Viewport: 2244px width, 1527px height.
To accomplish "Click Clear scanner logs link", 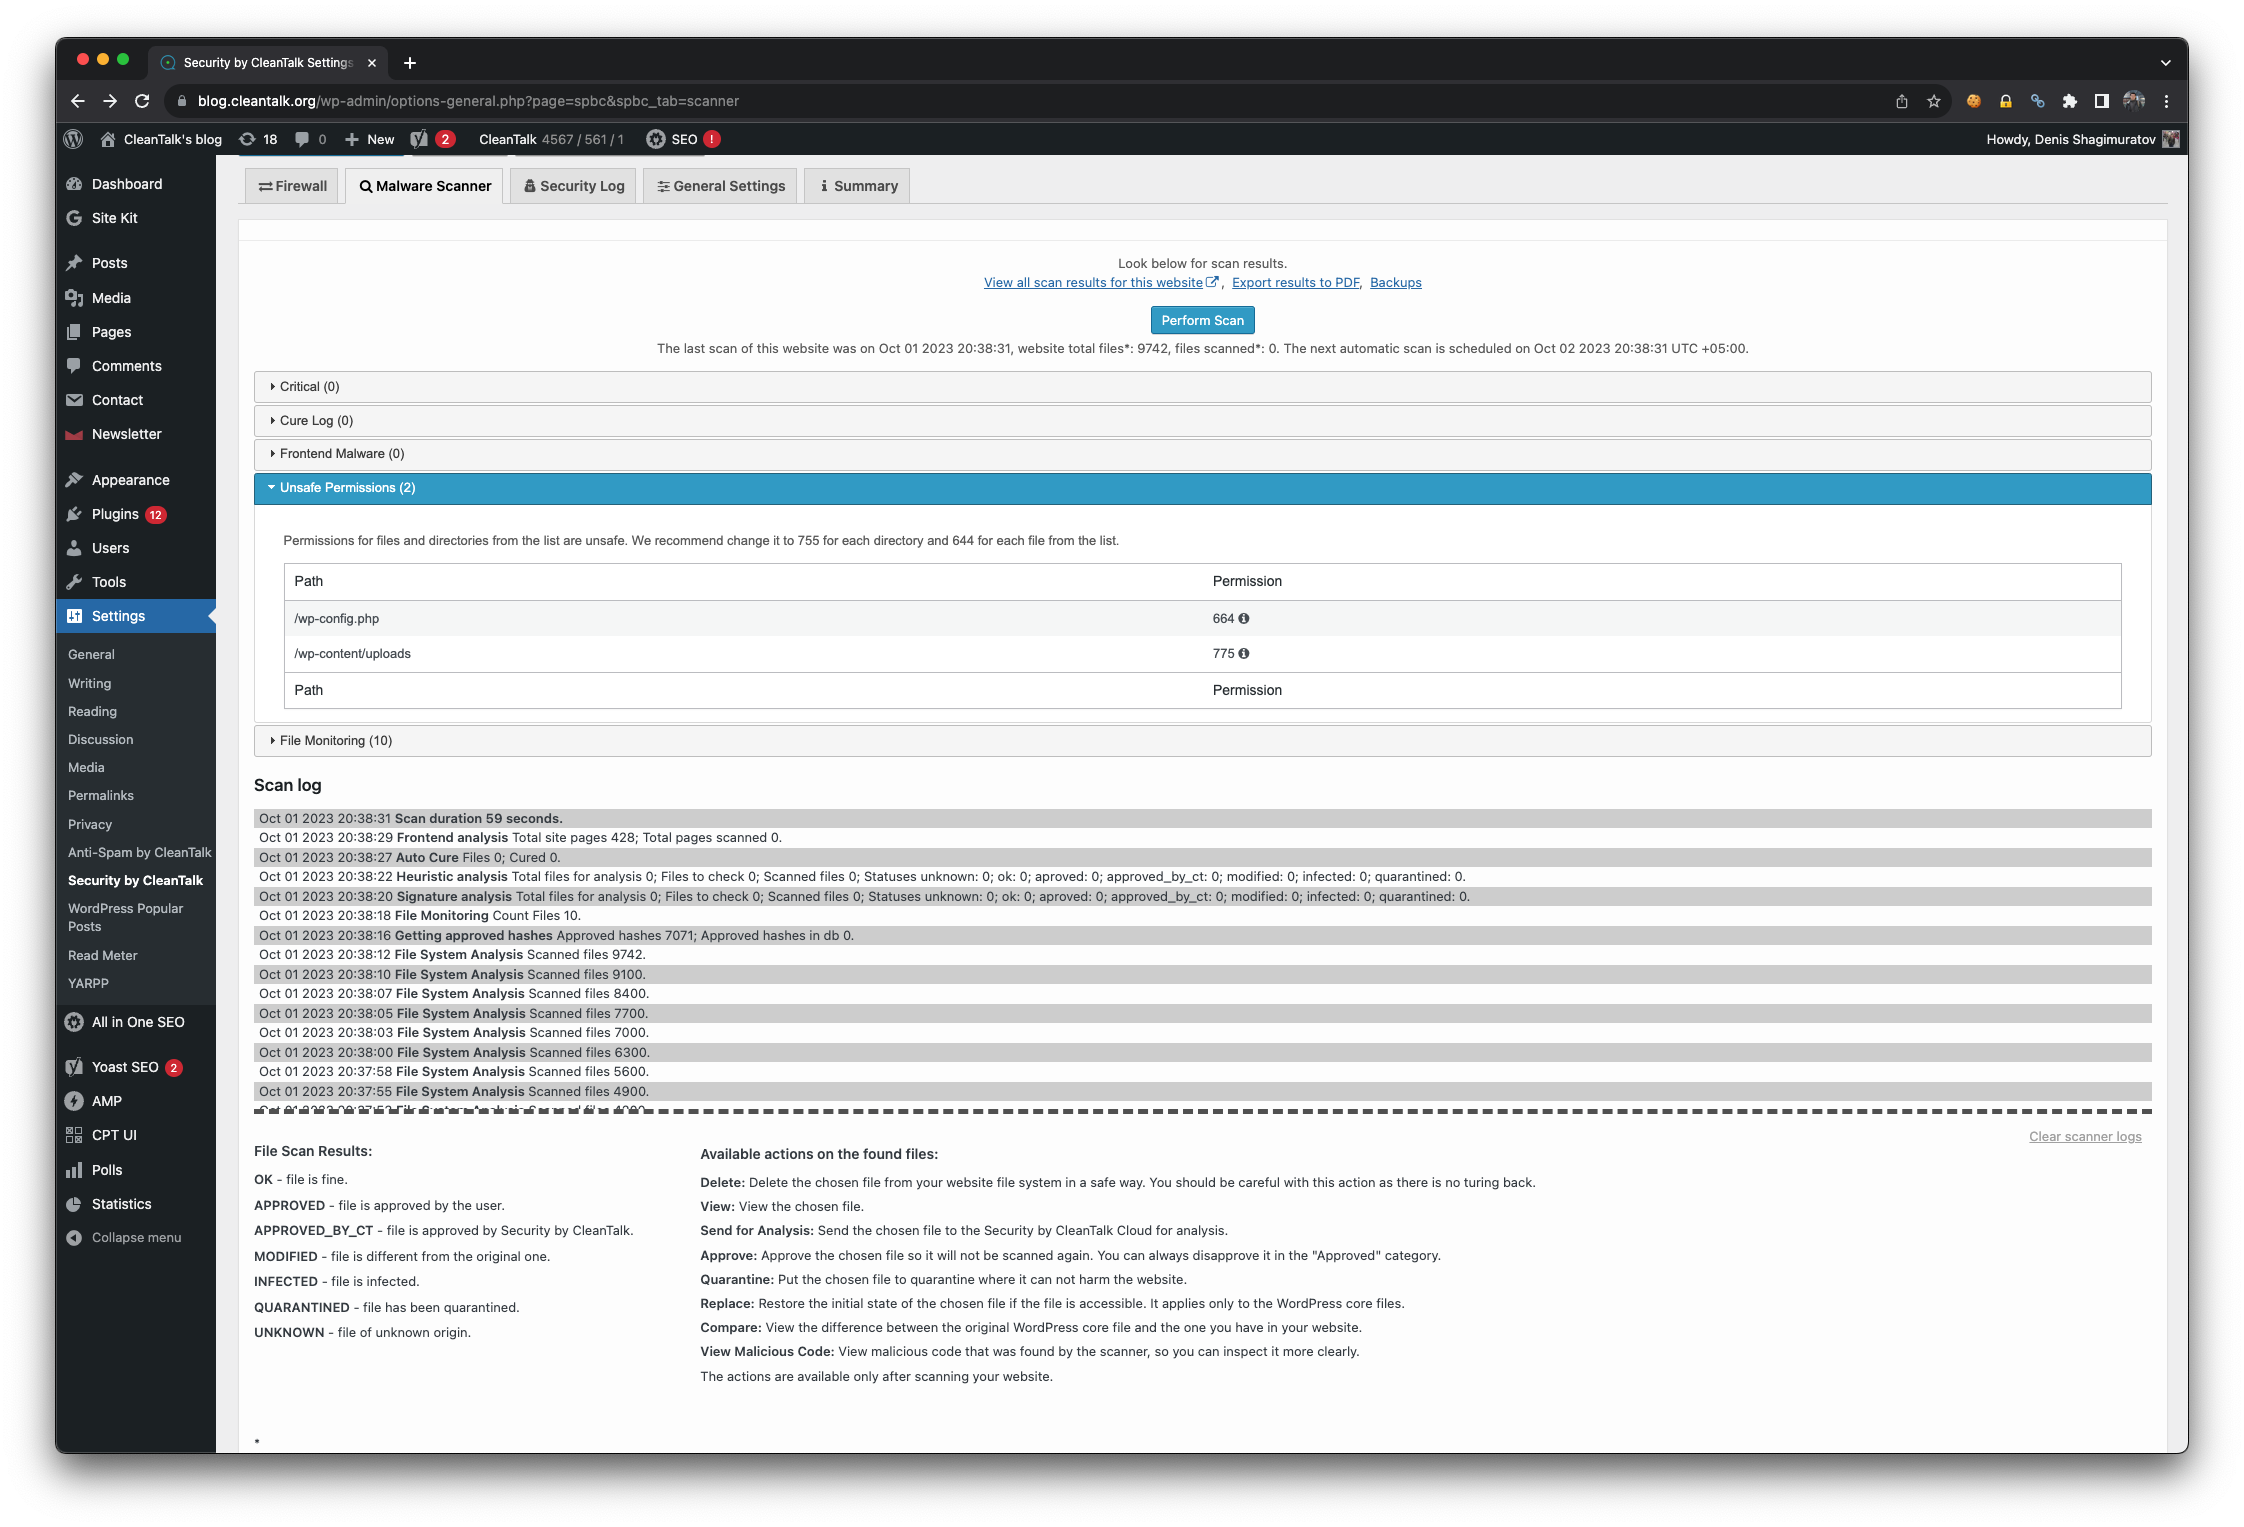I will 2084,1136.
